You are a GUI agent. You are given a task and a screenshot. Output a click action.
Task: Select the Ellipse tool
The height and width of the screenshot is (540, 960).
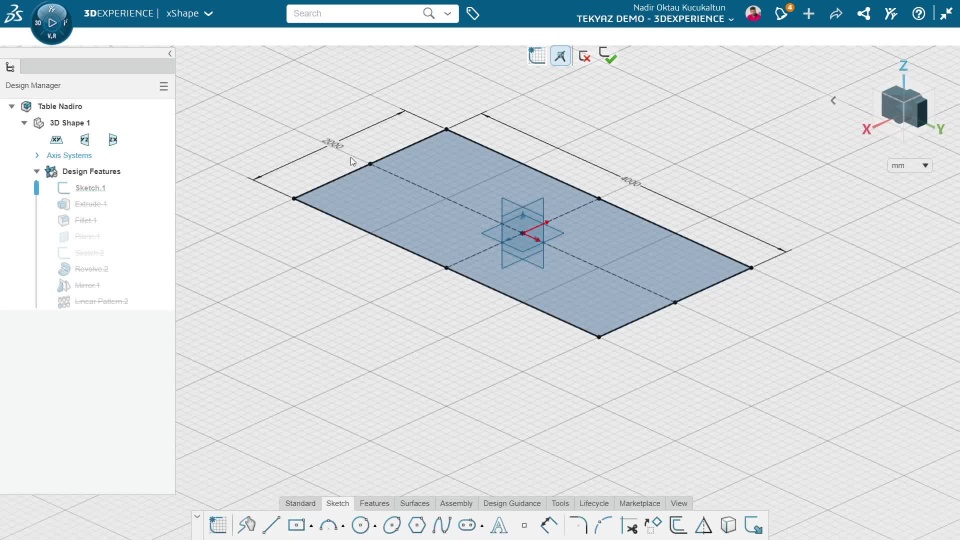point(392,525)
